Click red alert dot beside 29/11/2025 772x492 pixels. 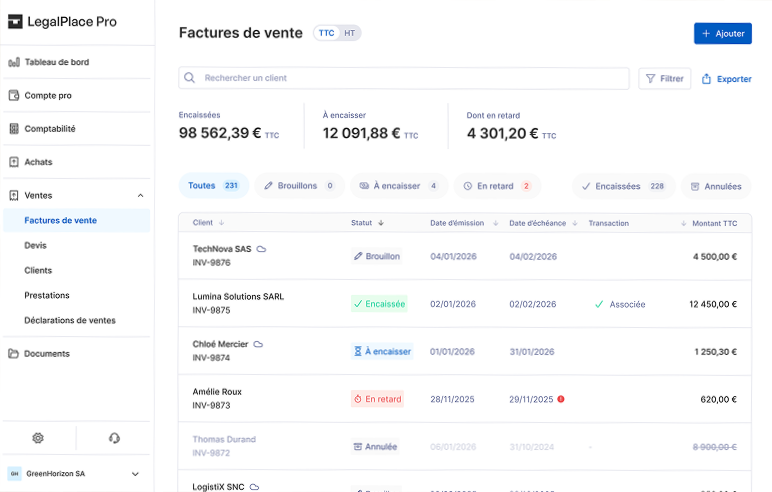point(561,399)
